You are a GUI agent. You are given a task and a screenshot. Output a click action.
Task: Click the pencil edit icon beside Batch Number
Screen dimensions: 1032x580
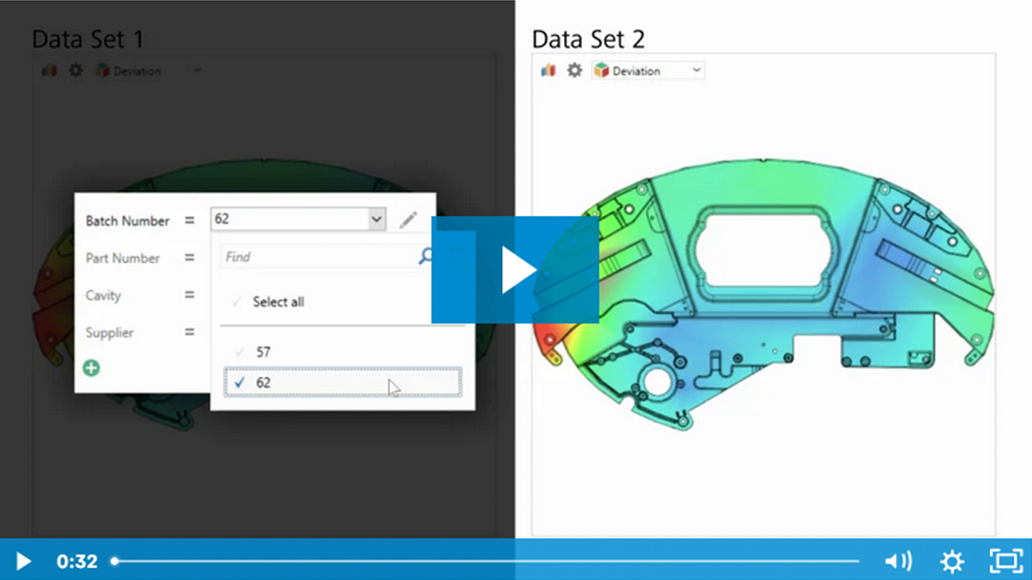click(x=408, y=220)
